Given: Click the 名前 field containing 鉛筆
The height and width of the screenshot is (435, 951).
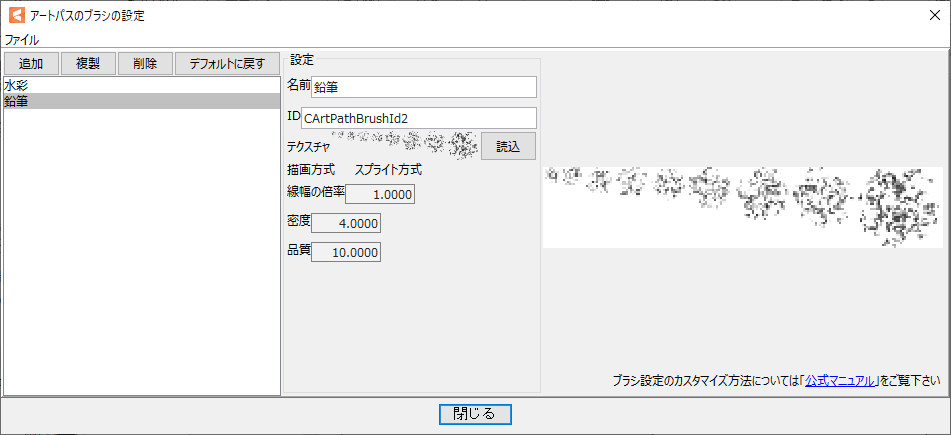Looking at the screenshot, I should coord(424,87).
